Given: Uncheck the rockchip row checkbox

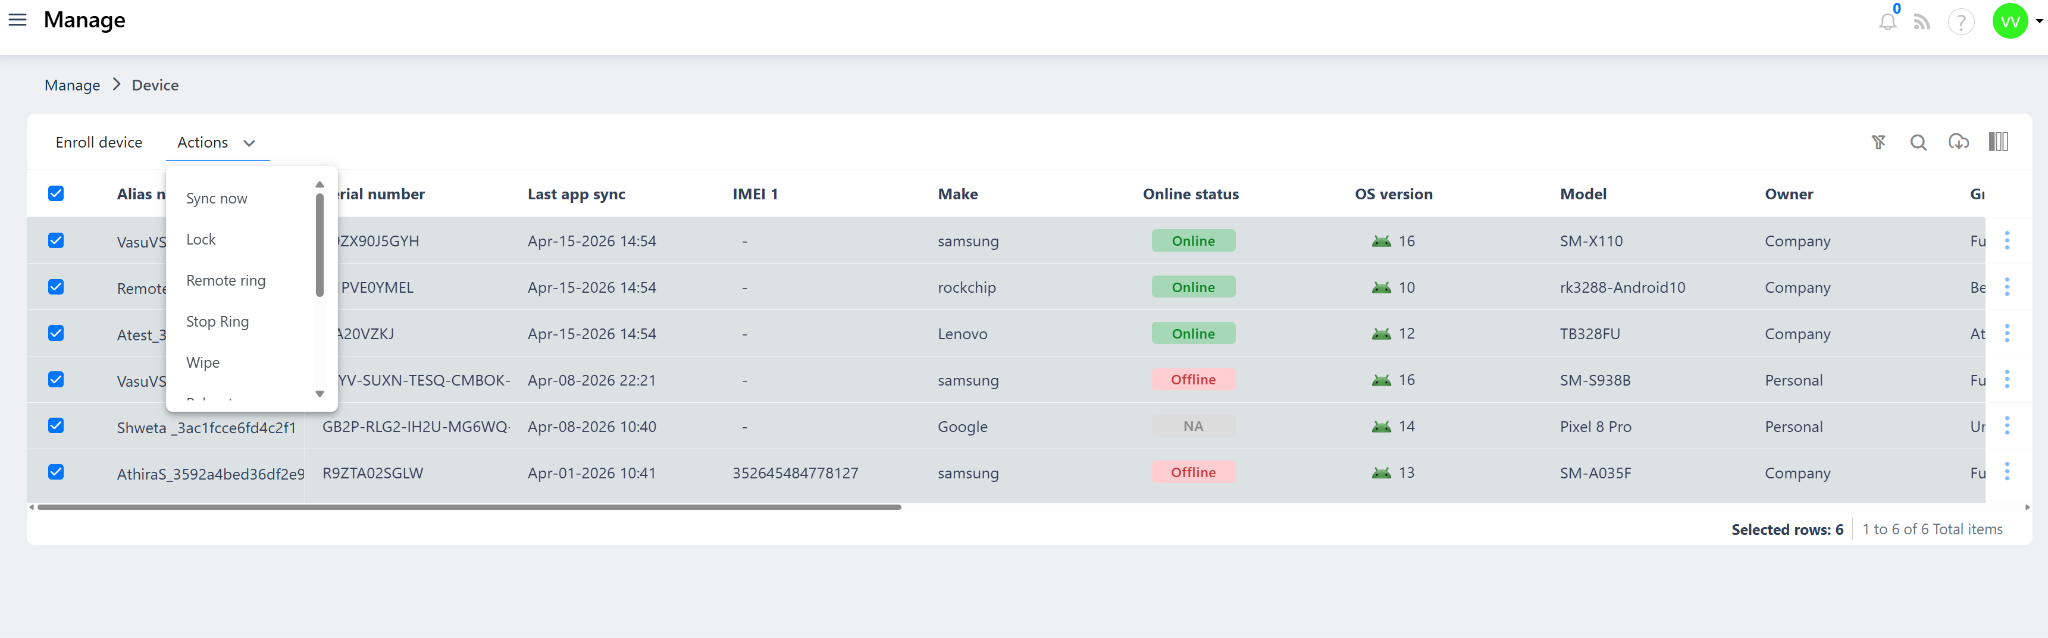Looking at the screenshot, I should [56, 287].
